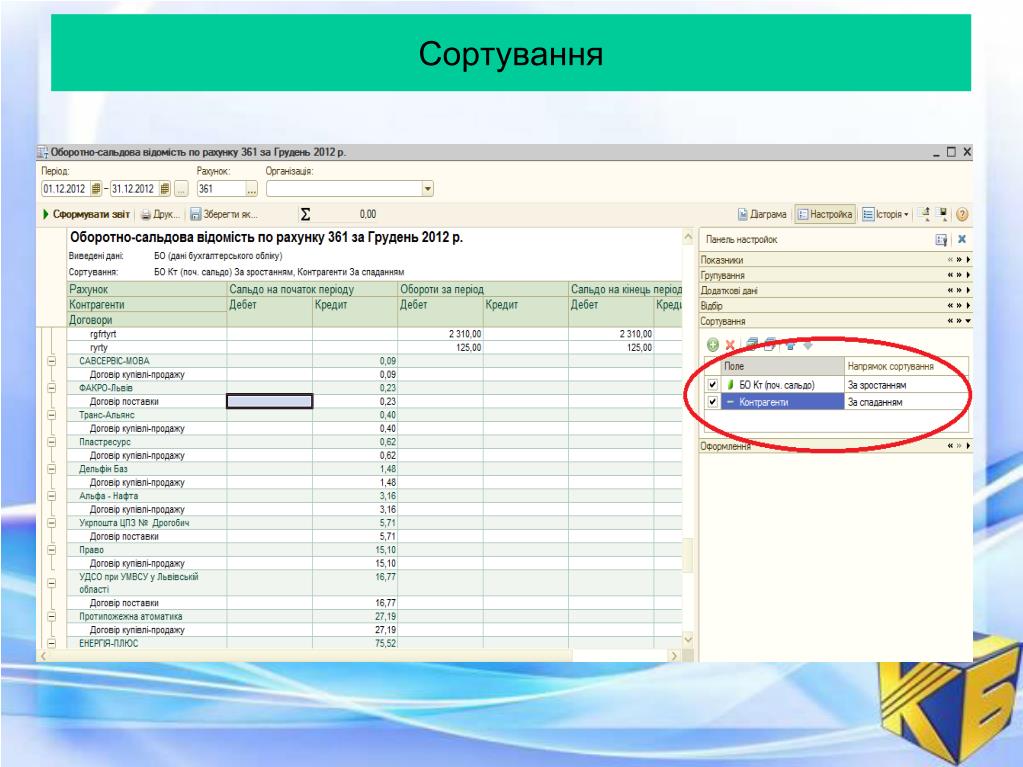Collapse the Пластресурс group
The height and width of the screenshot is (767, 1023).
[52, 442]
